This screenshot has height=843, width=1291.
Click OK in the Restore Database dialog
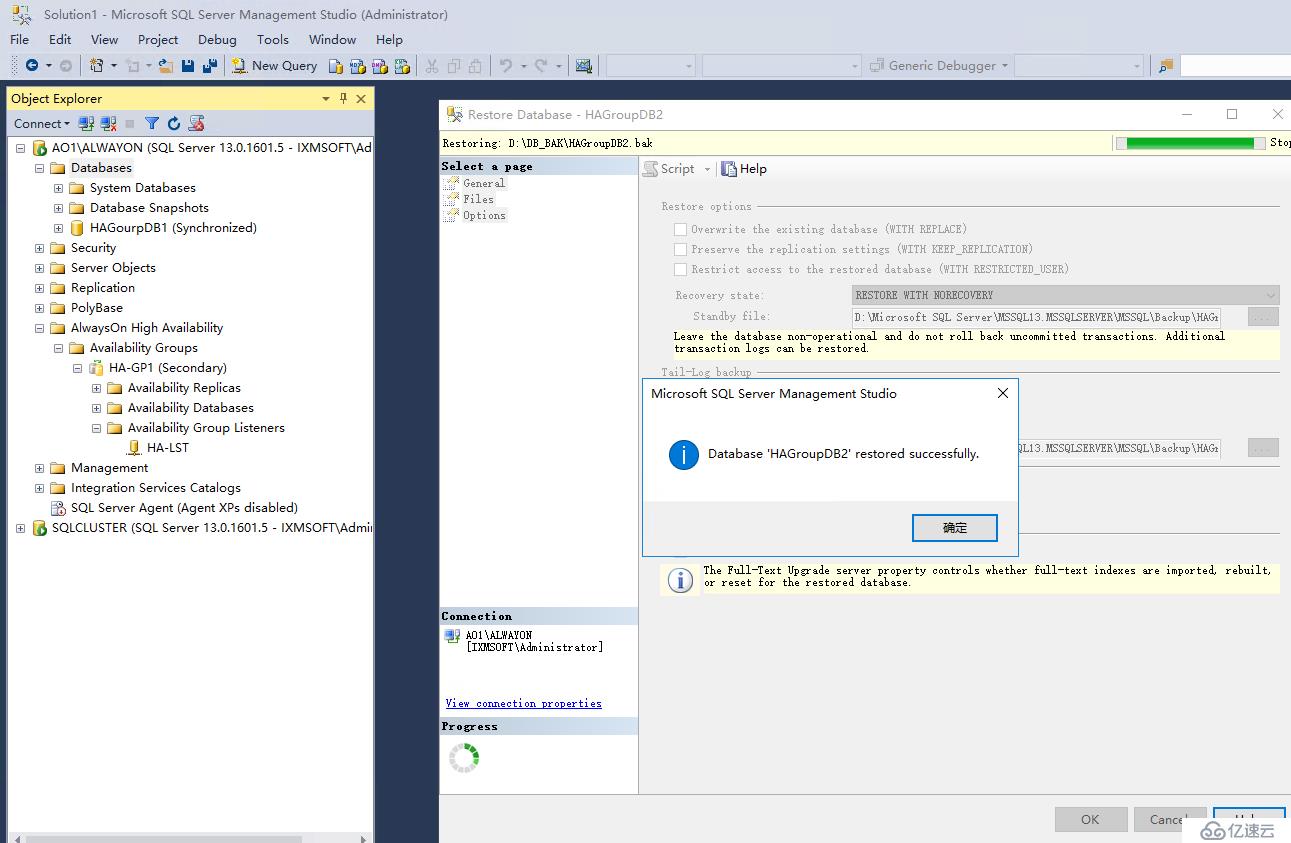[1091, 819]
